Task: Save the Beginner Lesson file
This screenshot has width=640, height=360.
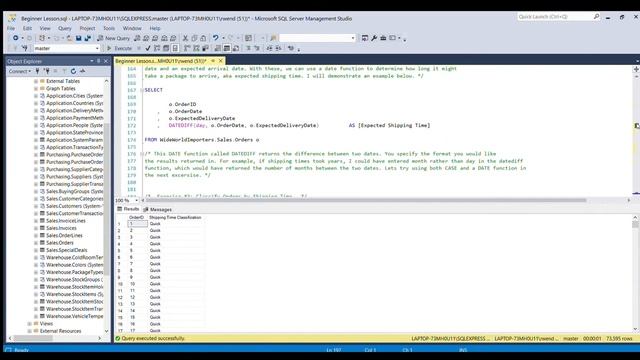Action: pyautogui.click(x=78, y=38)
